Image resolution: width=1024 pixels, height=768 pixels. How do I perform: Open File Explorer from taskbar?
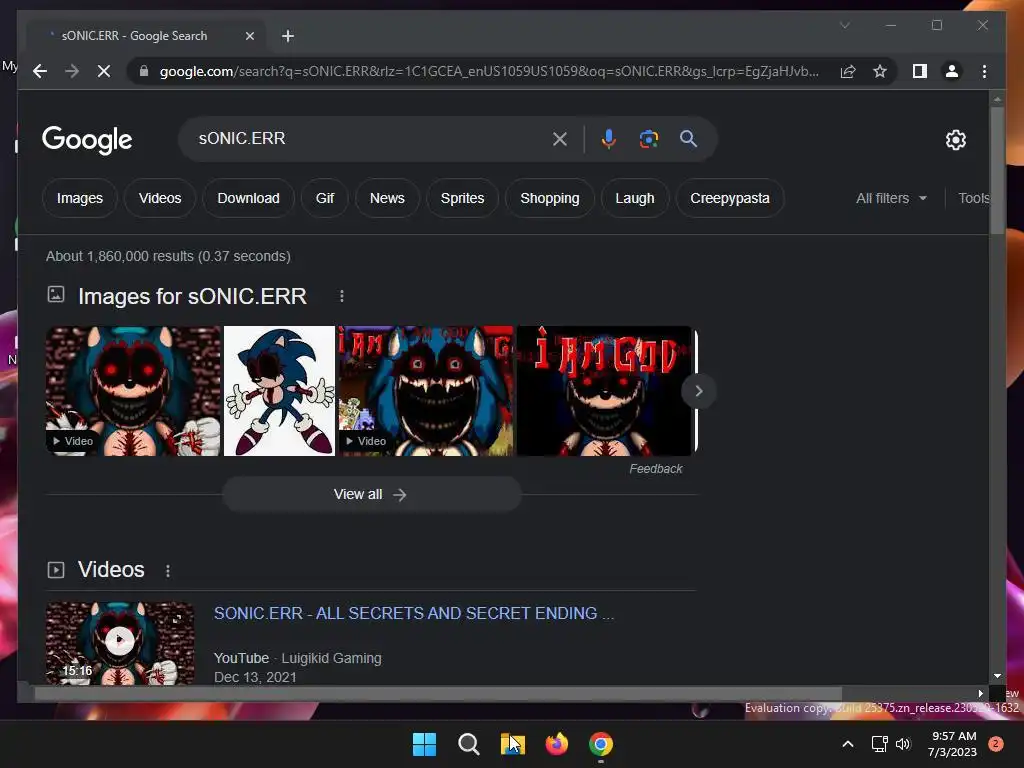[513, 744]
